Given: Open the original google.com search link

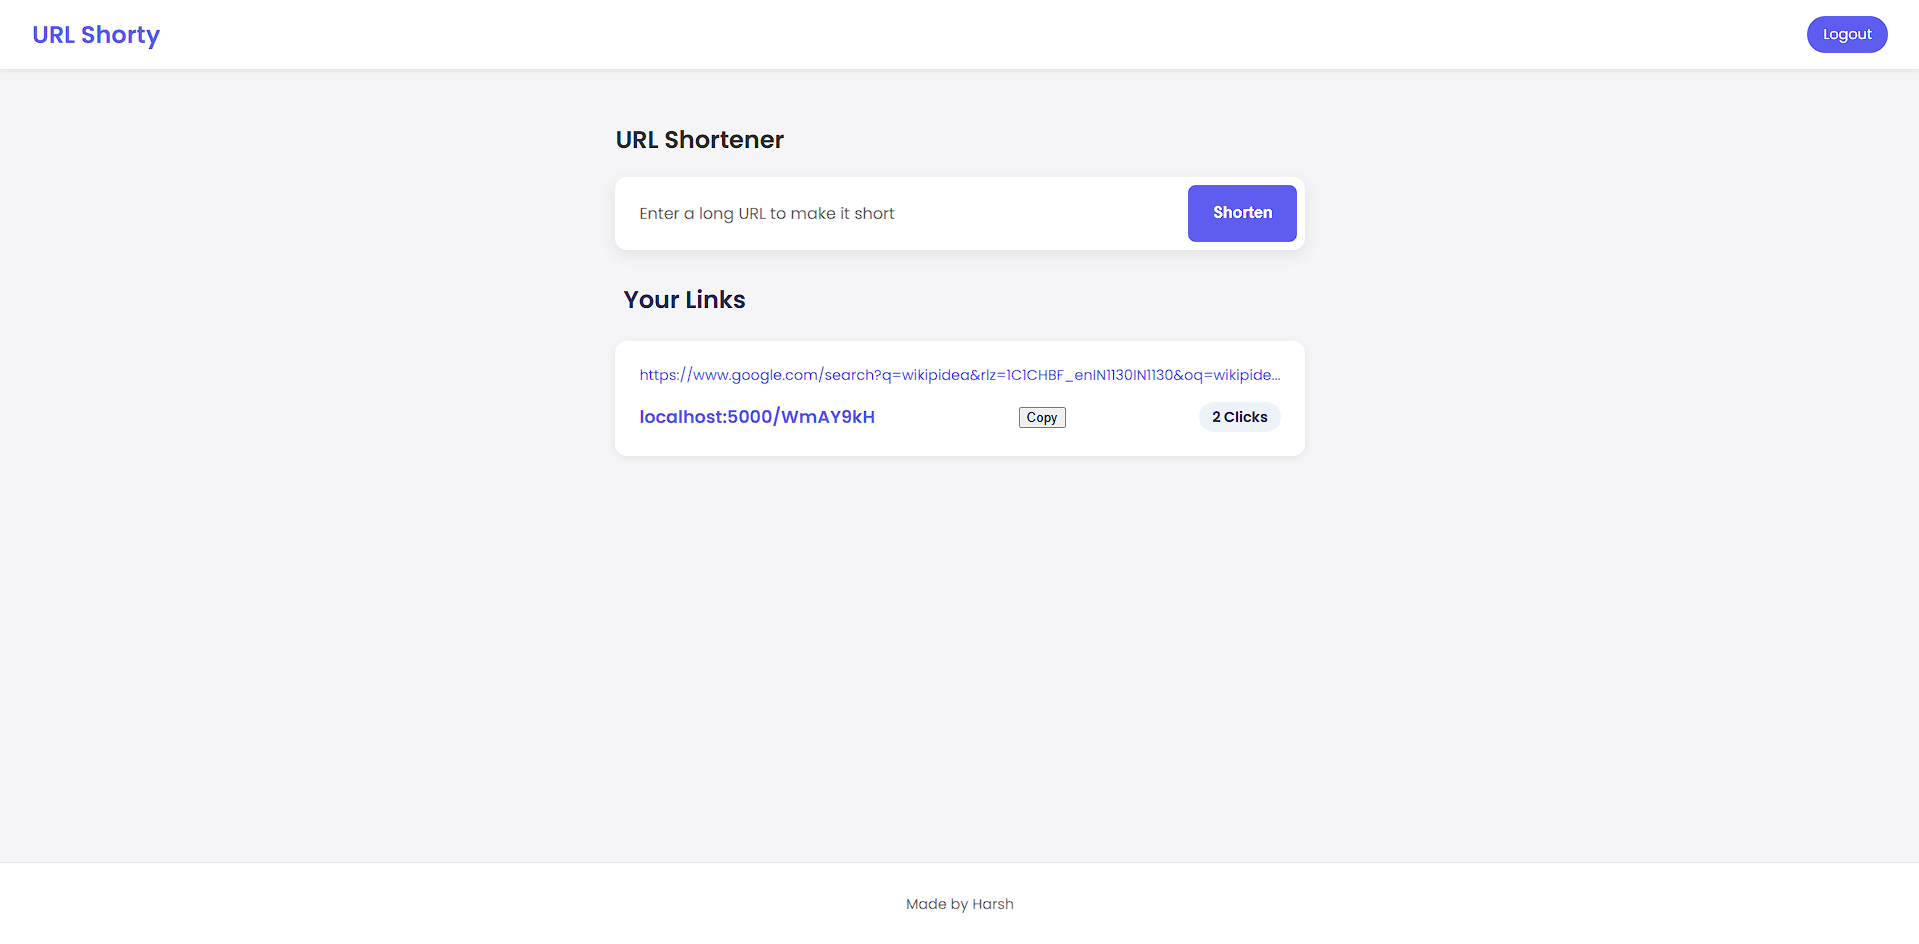Looking at the screenshot, I should tap(958, 375).
